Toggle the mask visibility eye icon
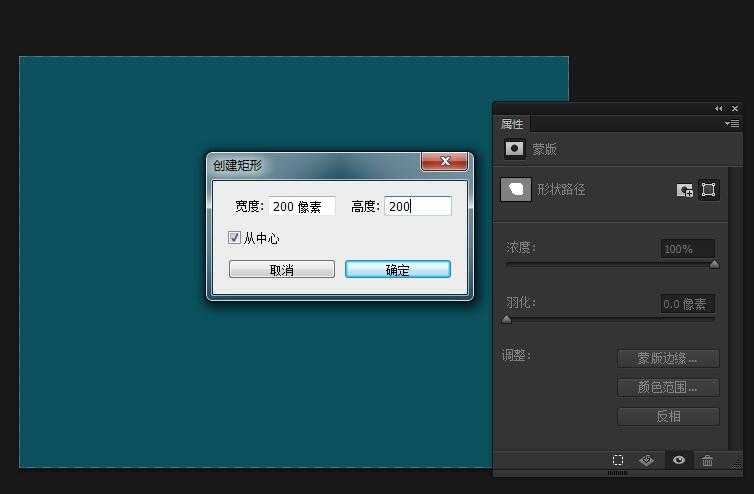 coord(679,460)
